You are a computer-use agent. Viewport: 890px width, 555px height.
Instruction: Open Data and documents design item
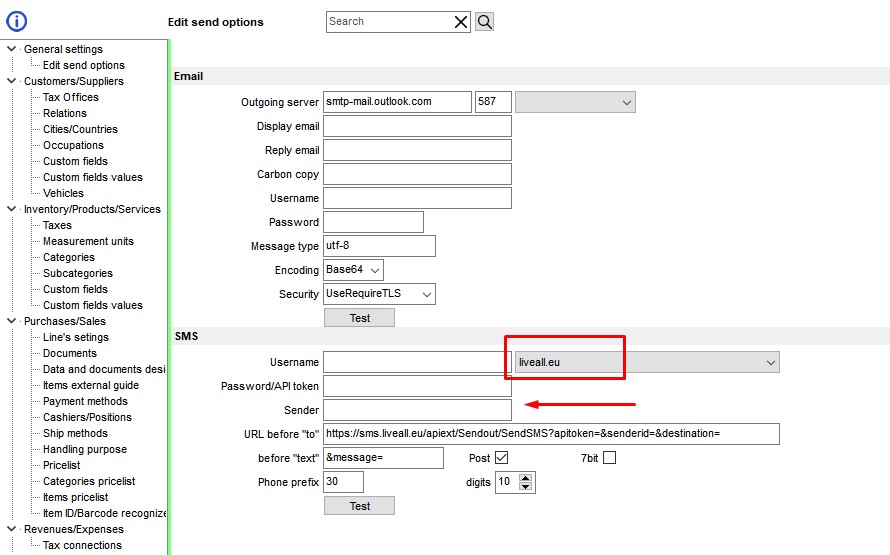coord(104,369)
